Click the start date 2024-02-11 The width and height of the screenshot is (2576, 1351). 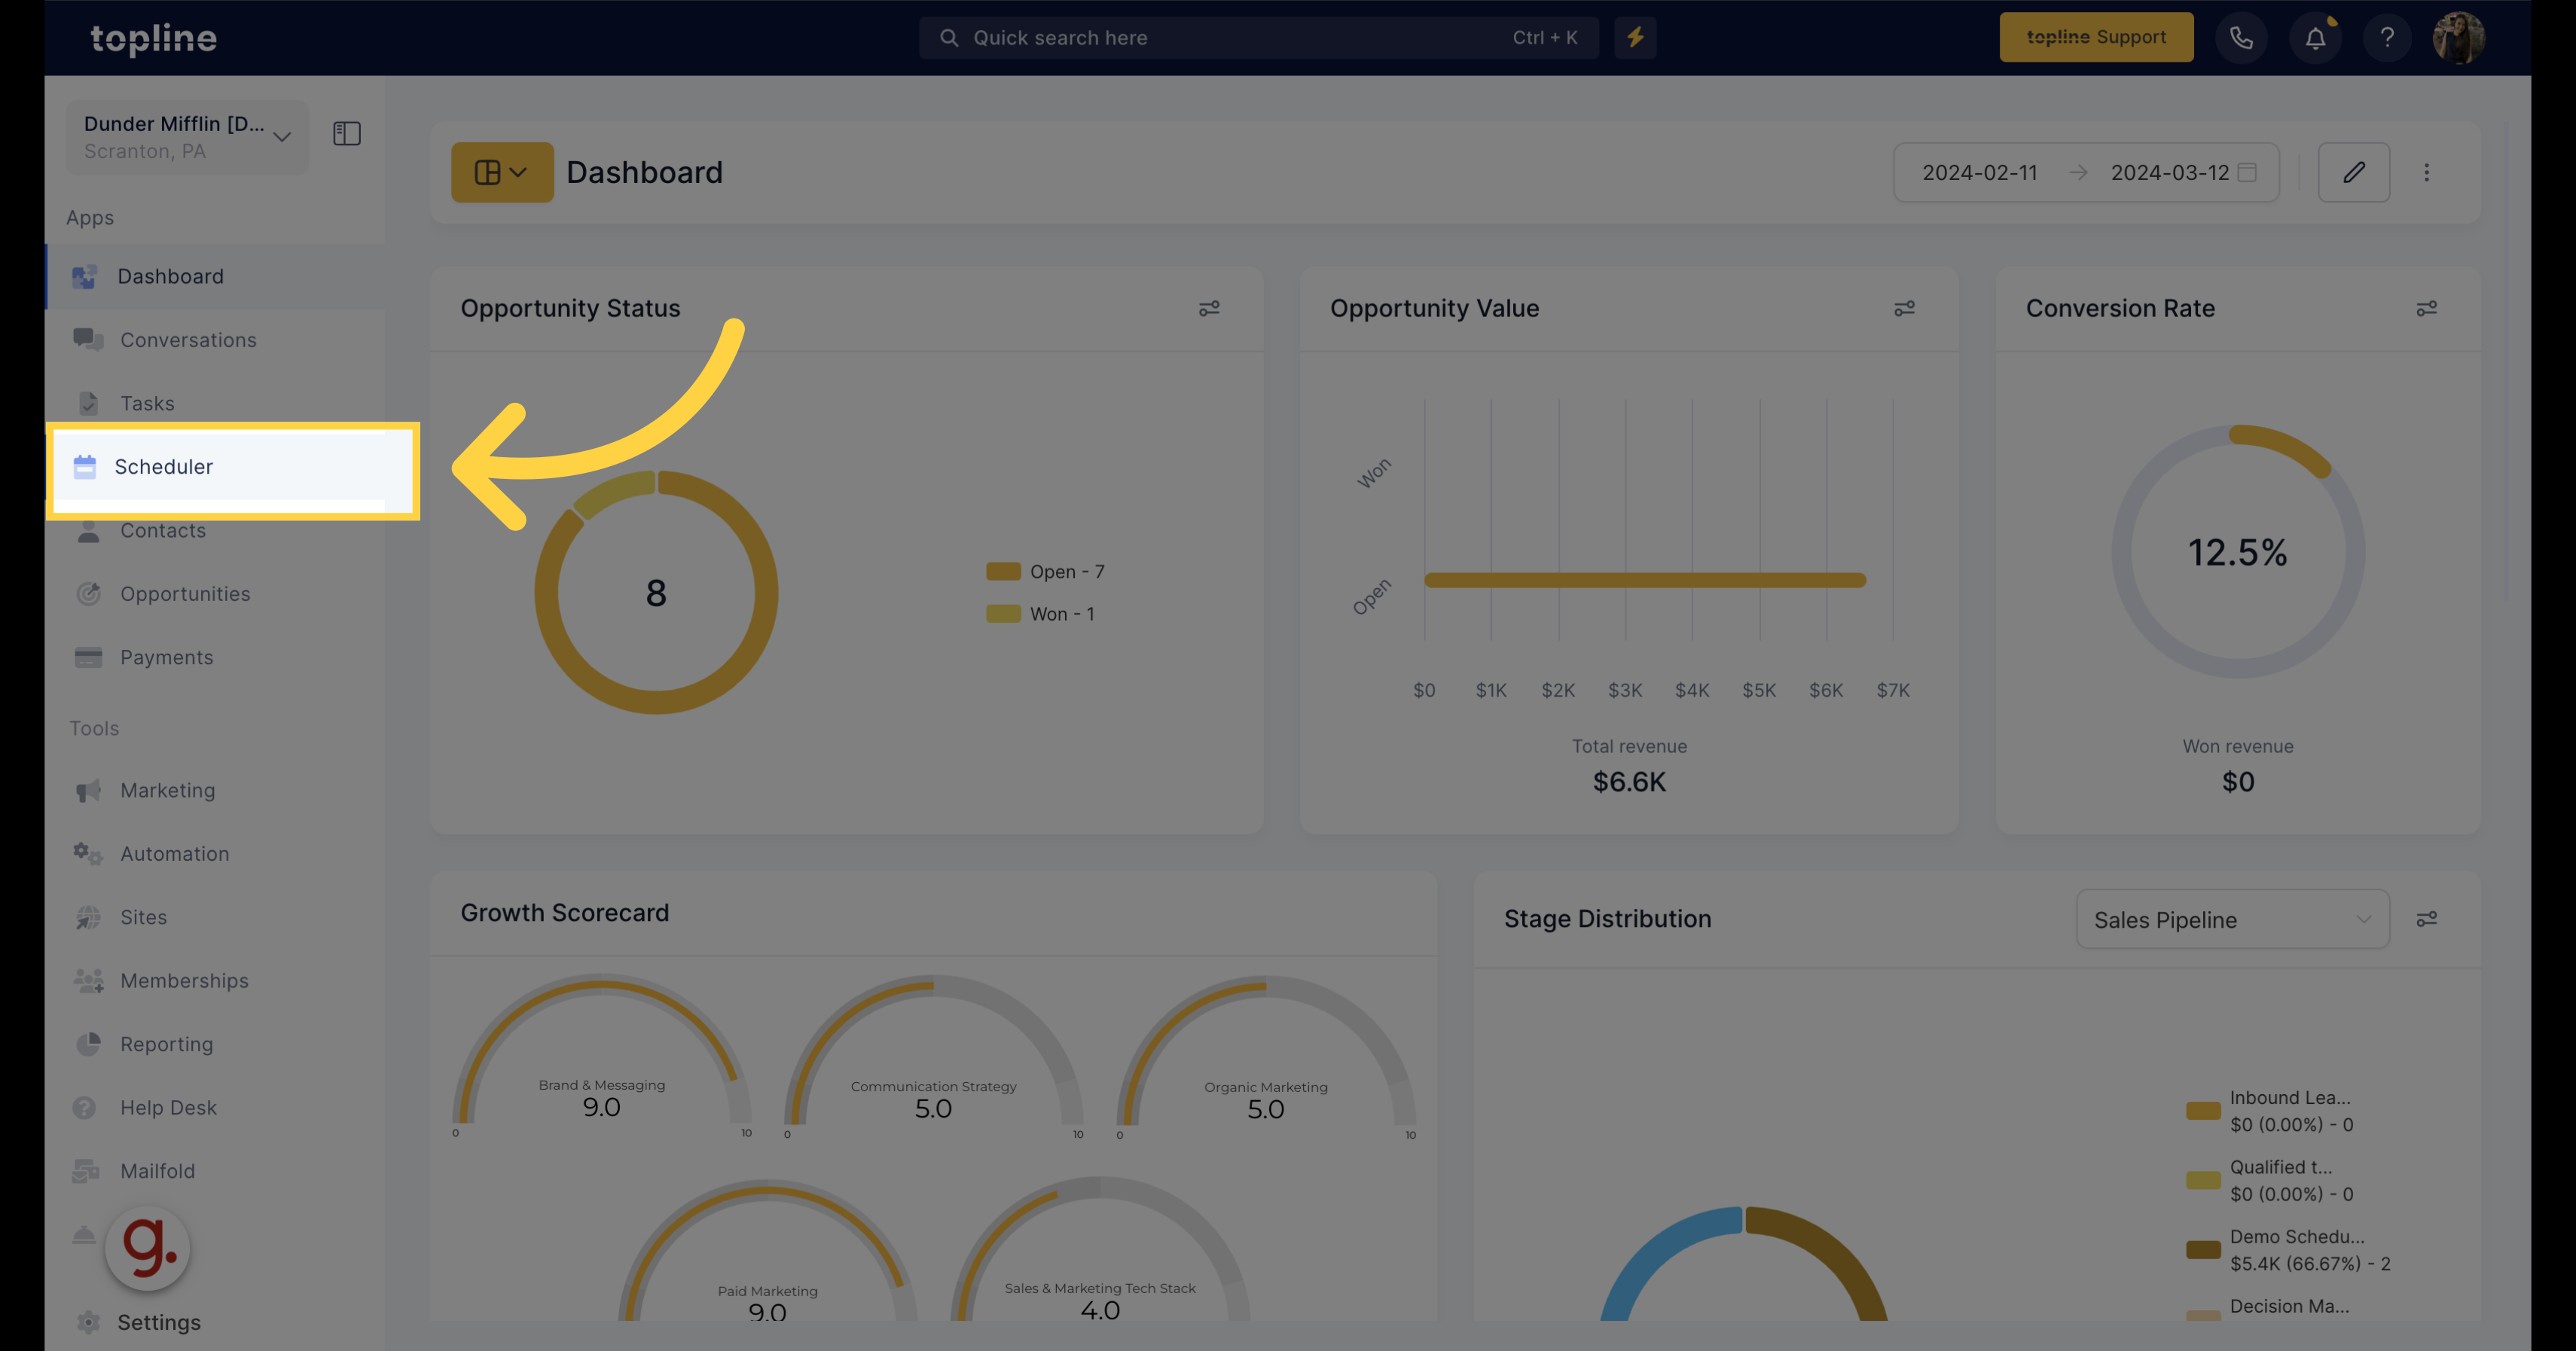pyautogui.click(x=1979, y=173)
